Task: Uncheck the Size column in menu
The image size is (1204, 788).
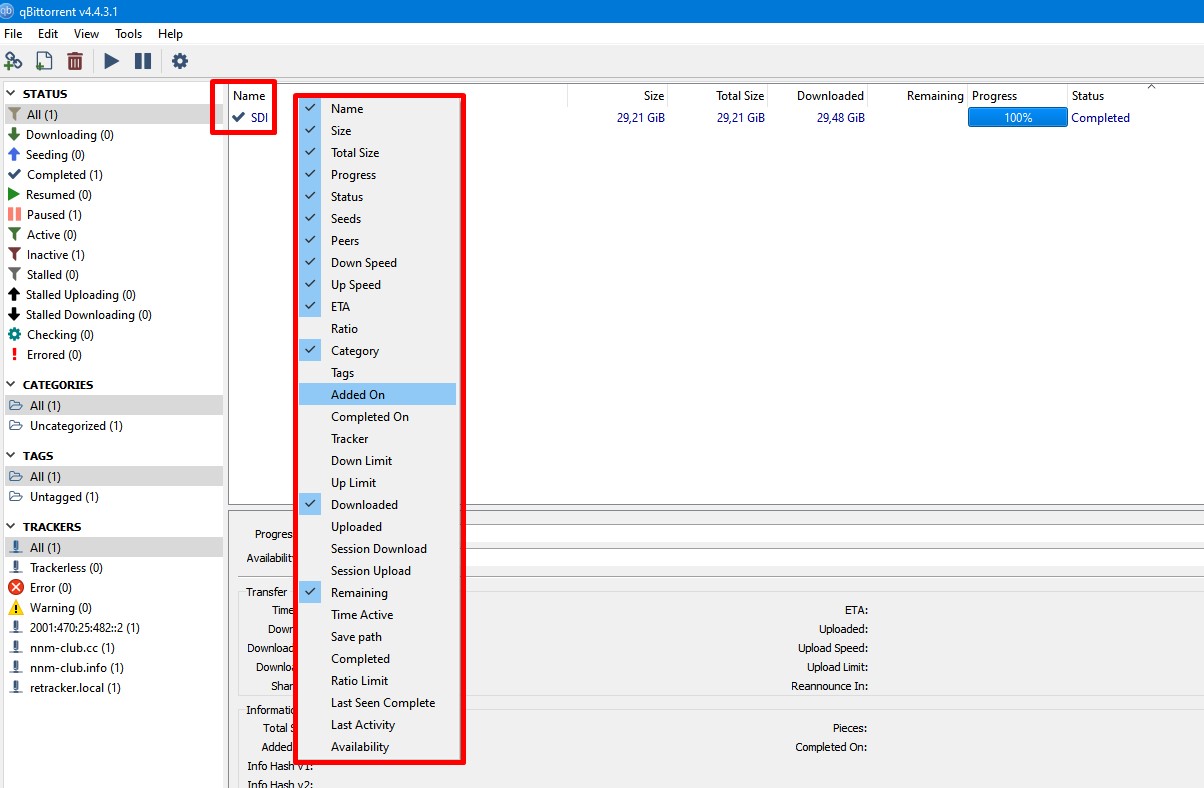Action: [x=377, y=131]
